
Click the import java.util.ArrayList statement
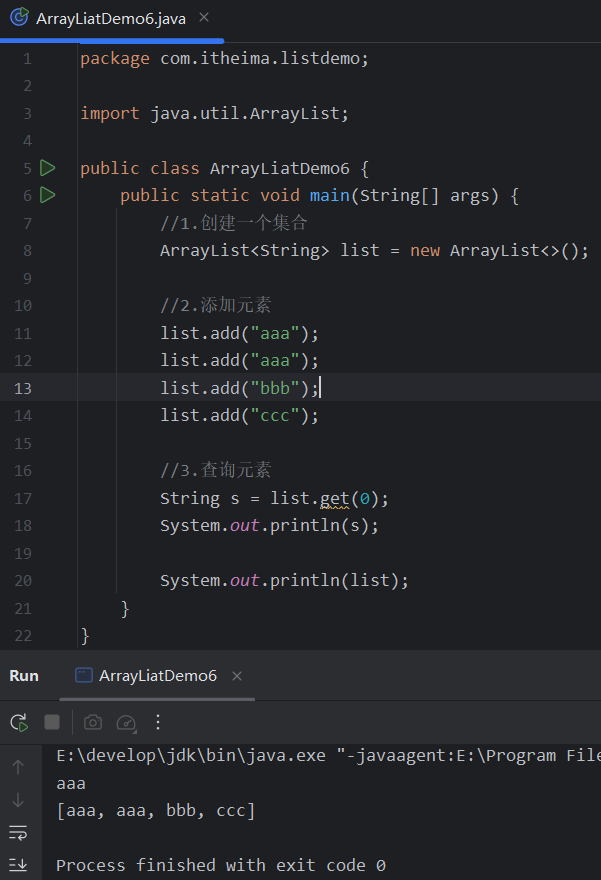tap(214, 113)
